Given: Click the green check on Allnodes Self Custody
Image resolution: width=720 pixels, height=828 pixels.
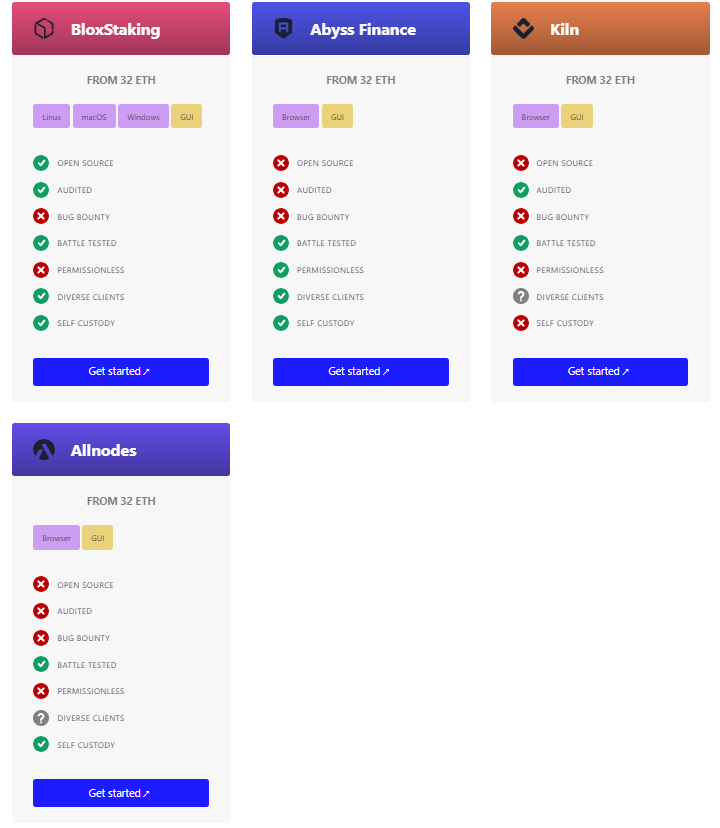Looking at the screenshot, I should point(40,744).
